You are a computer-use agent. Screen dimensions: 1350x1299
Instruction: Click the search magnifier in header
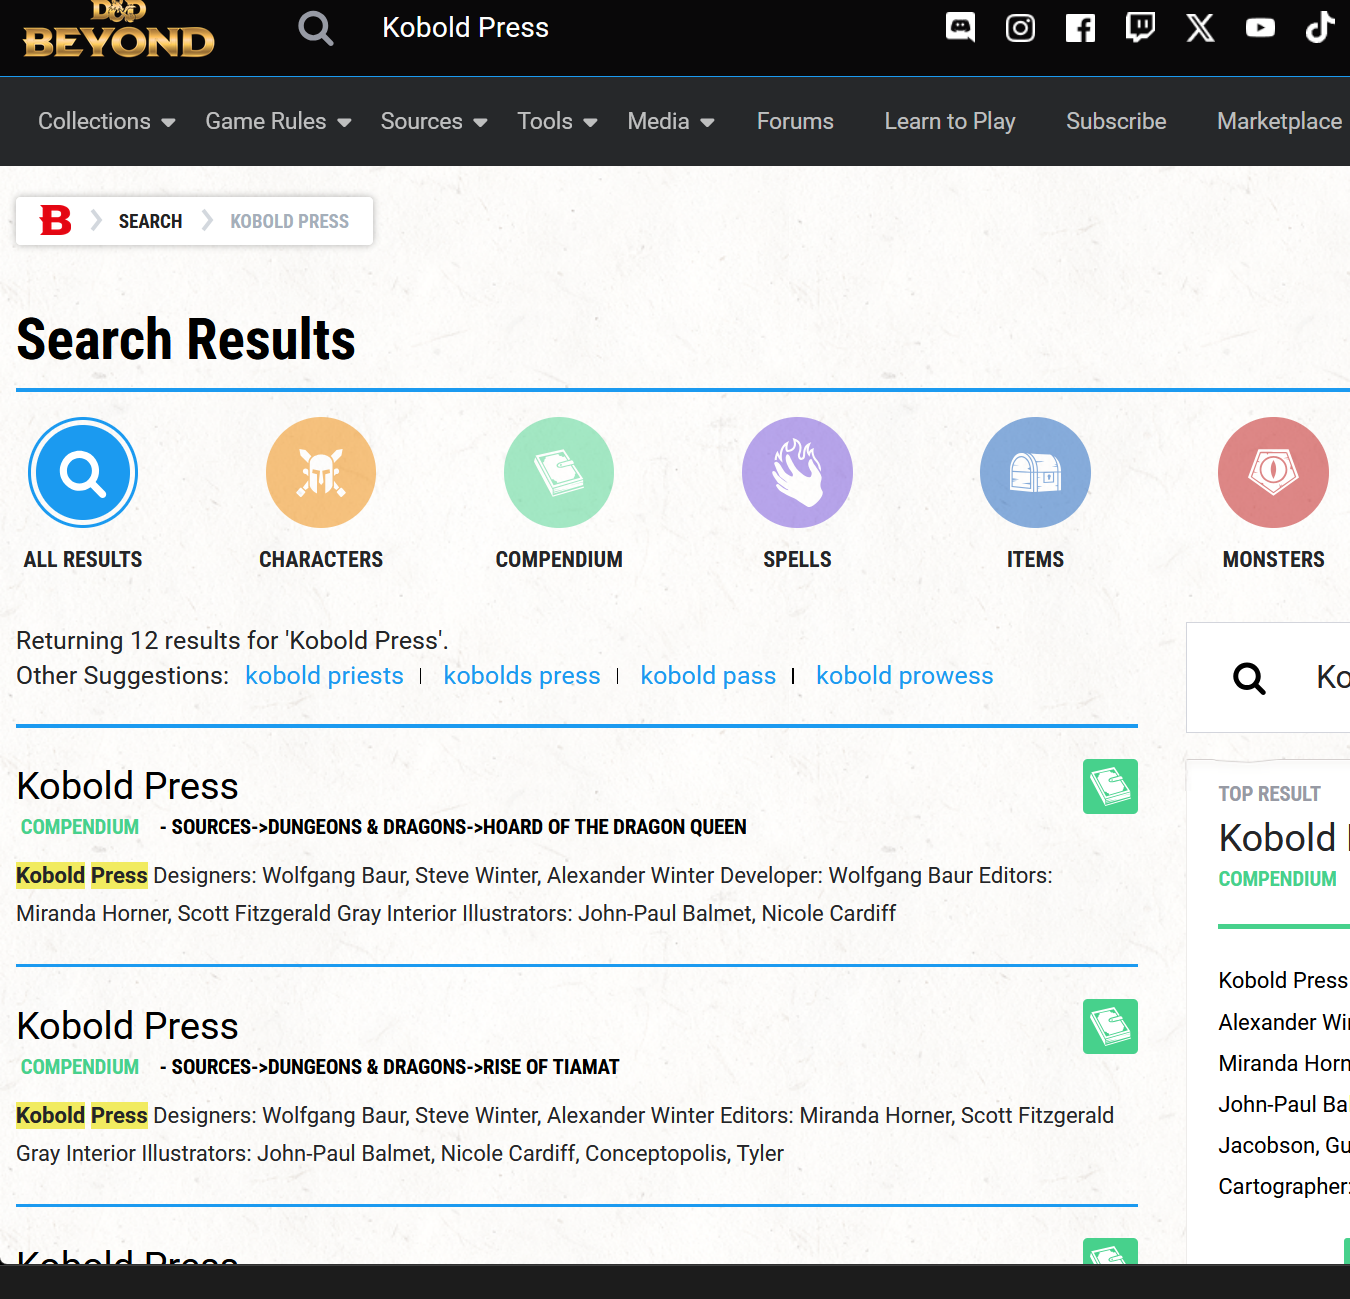pos(315,28)
